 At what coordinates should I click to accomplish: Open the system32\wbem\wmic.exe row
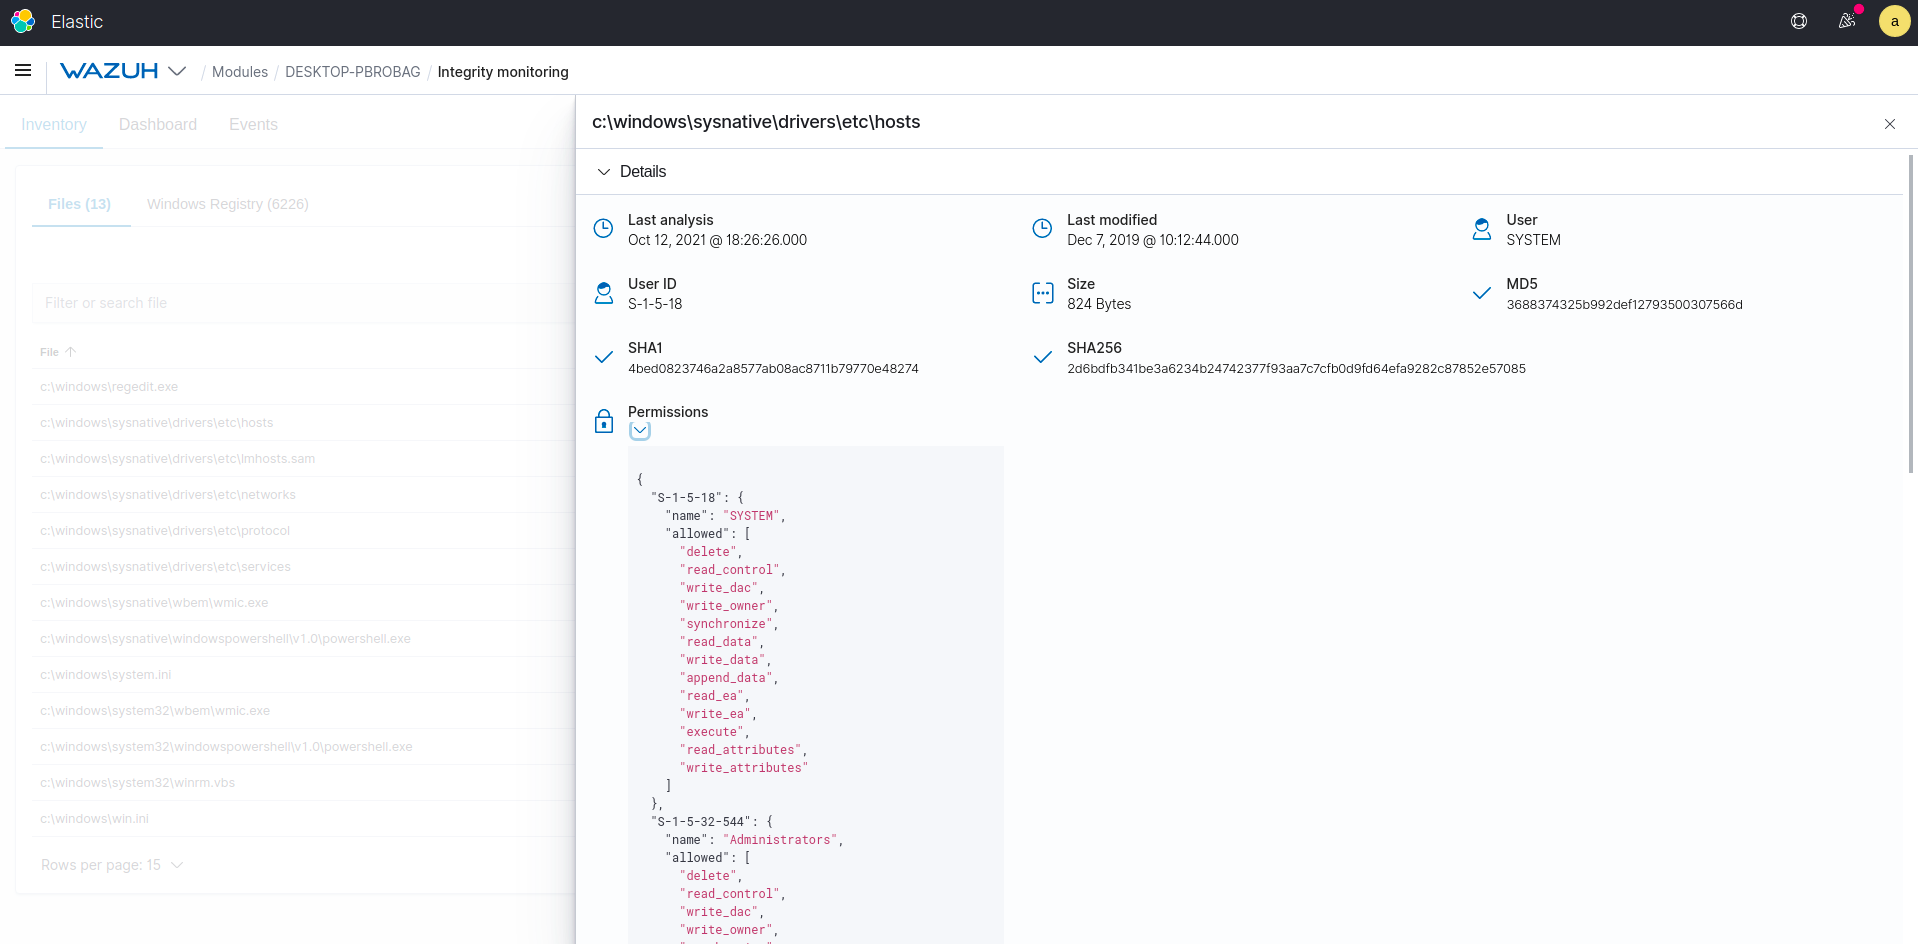(x=303, y=711)
